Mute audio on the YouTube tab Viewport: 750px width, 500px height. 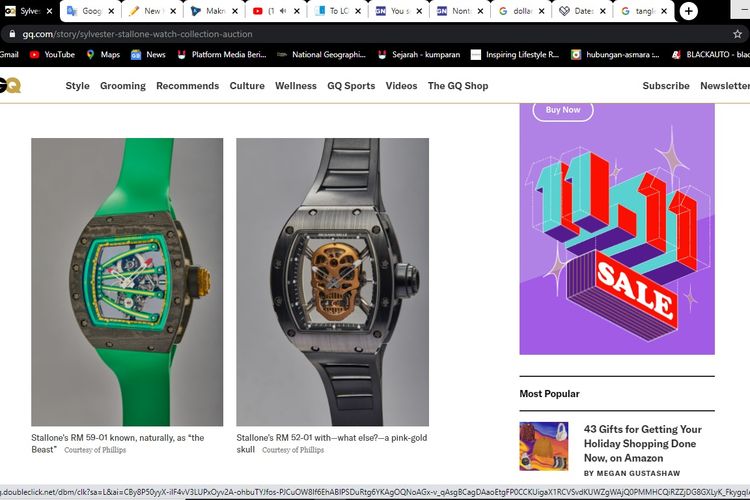pos(284,12)
